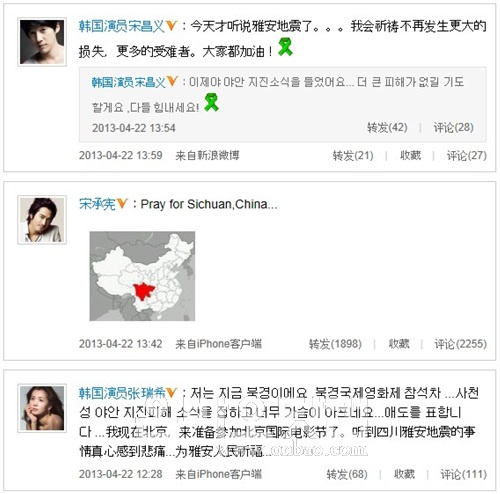Viewport: 500px width, 494px height.
Task: Open 张瑞希's profile avatar
Action: [x=42, y=408]
